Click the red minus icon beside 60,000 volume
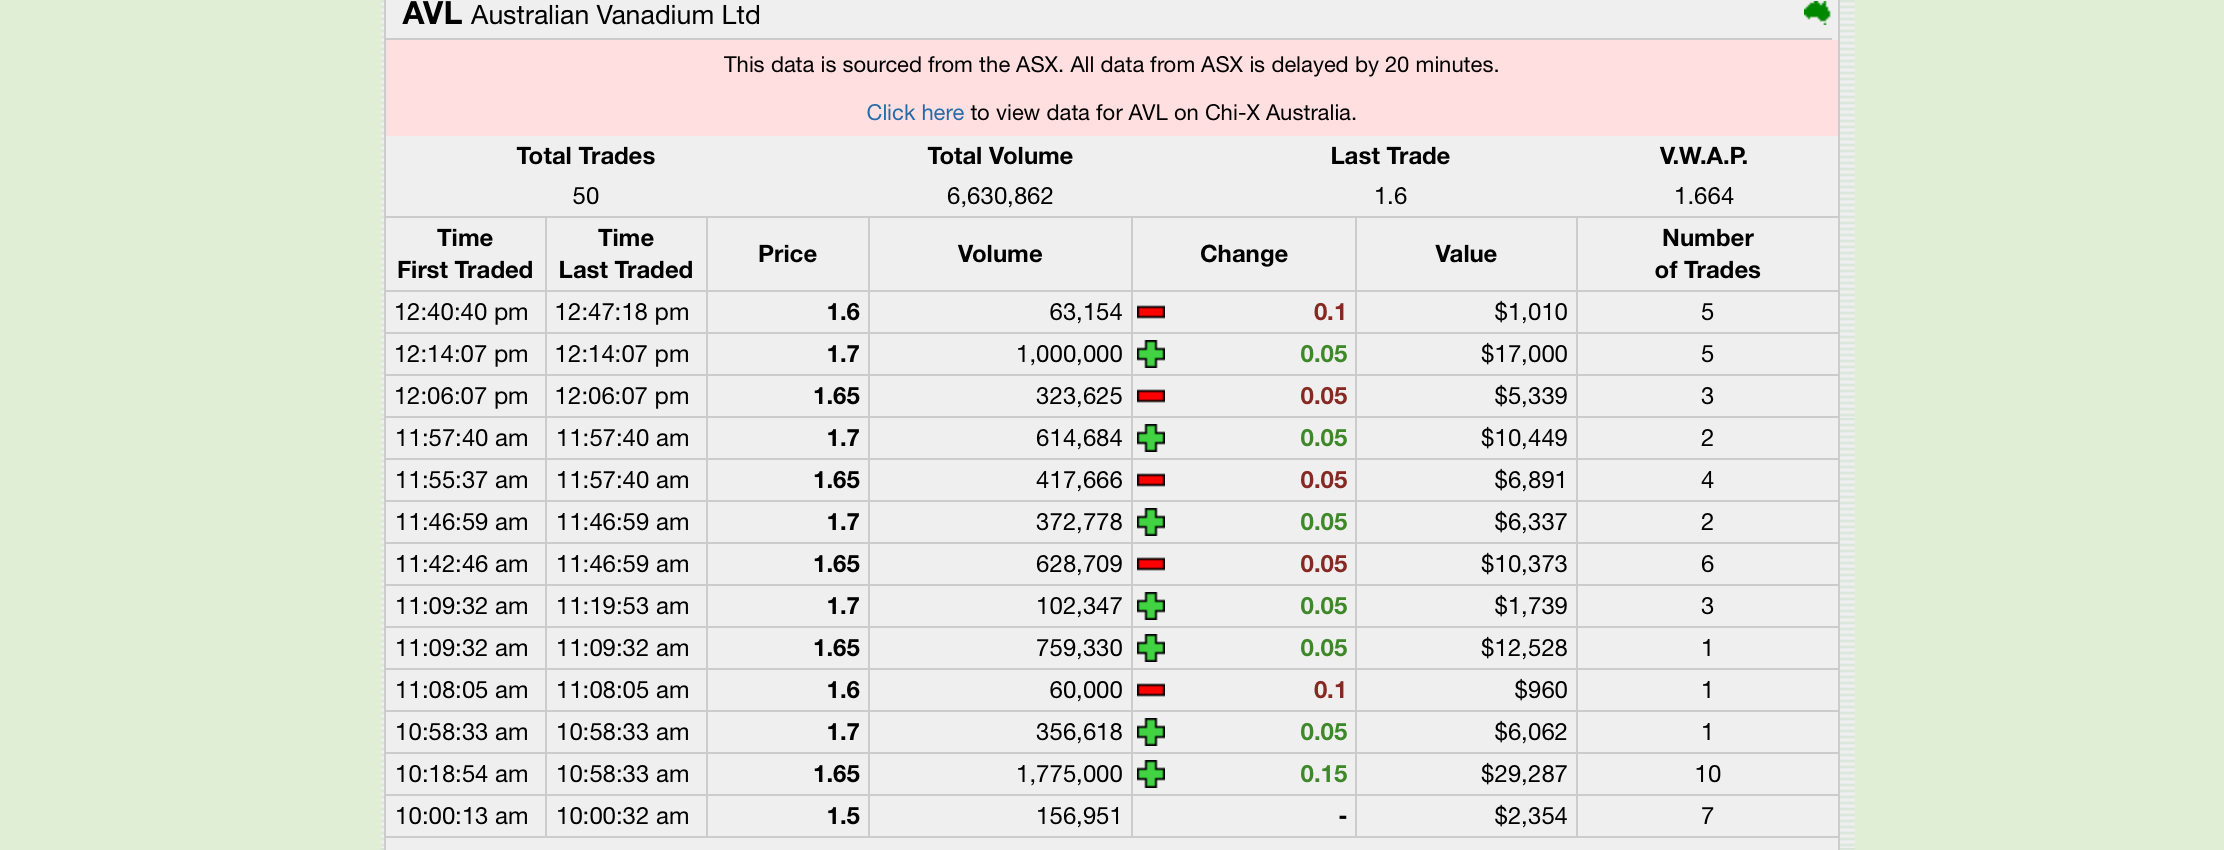The width and height of the screenshot is (2224, 850). click(1151, 690)
